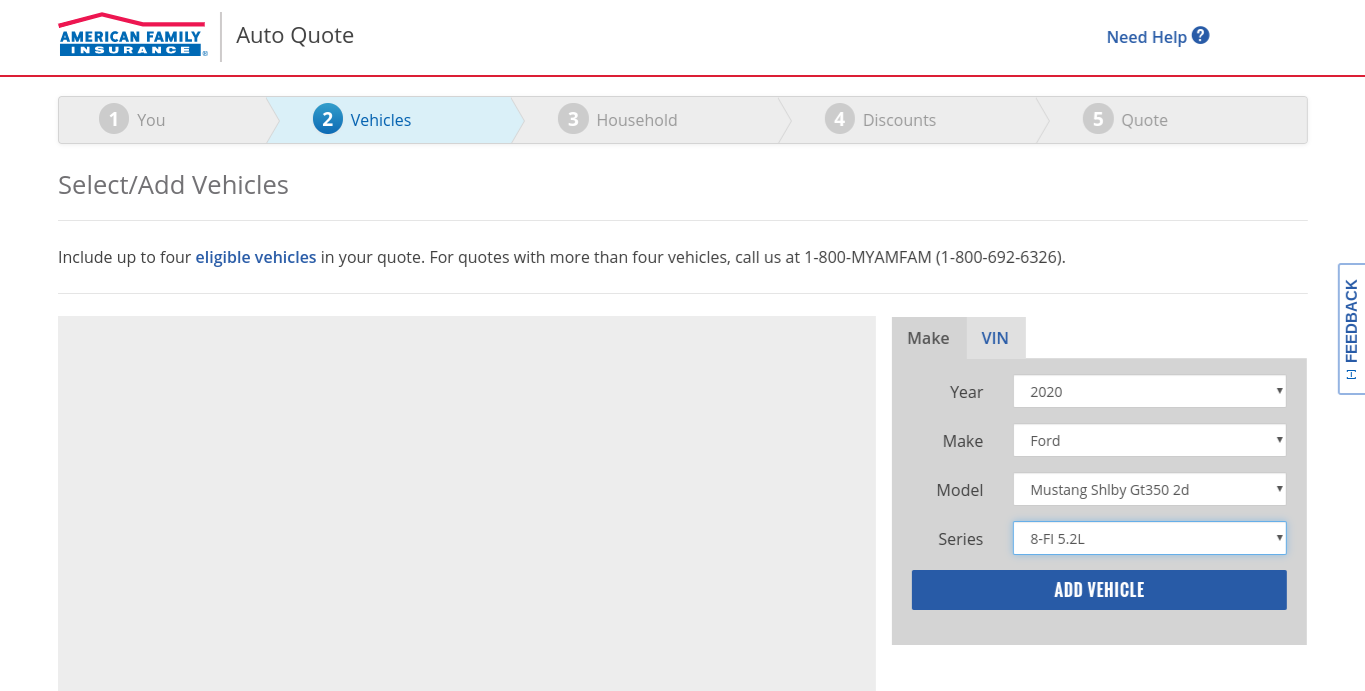Click the Discounts step label

(899, 120)
